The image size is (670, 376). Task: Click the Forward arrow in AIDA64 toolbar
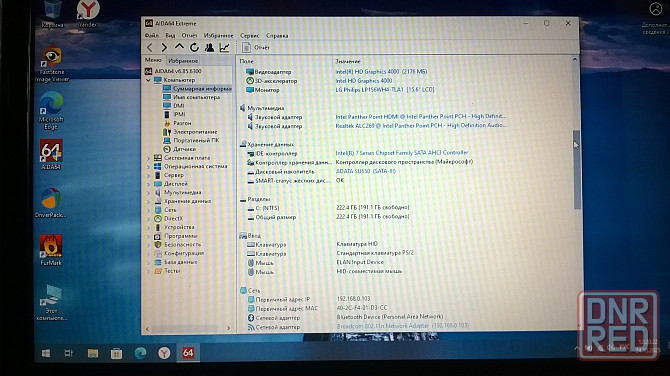pyautogui.click(x=164, y=47)
